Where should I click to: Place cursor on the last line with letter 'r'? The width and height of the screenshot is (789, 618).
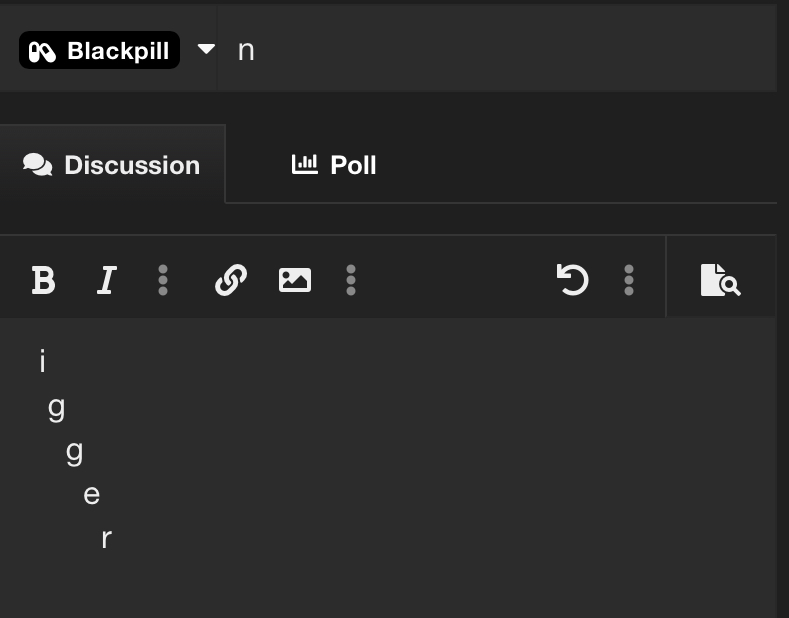106,539
